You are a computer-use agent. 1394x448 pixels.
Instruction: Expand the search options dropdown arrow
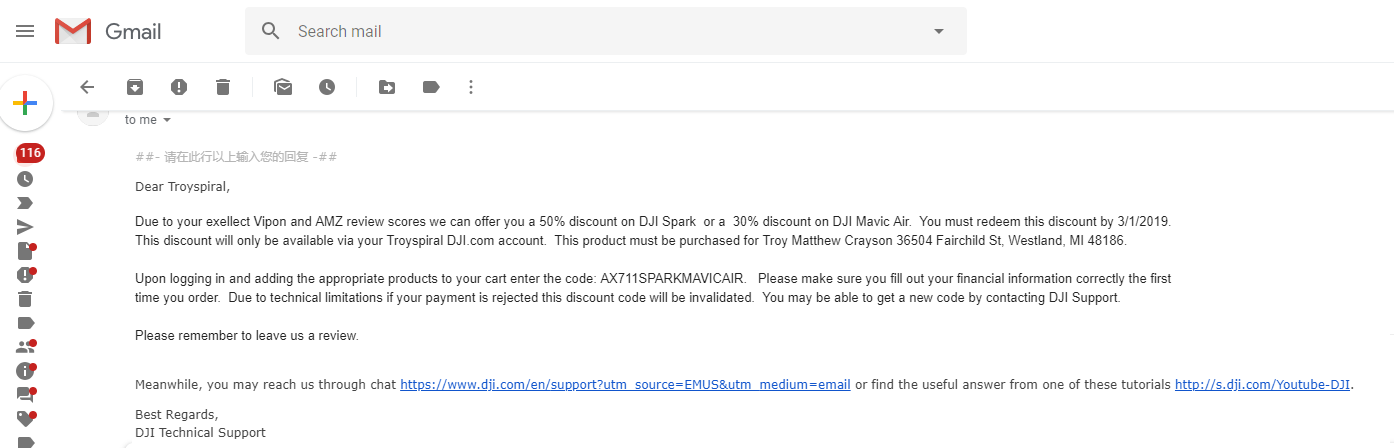938,31
